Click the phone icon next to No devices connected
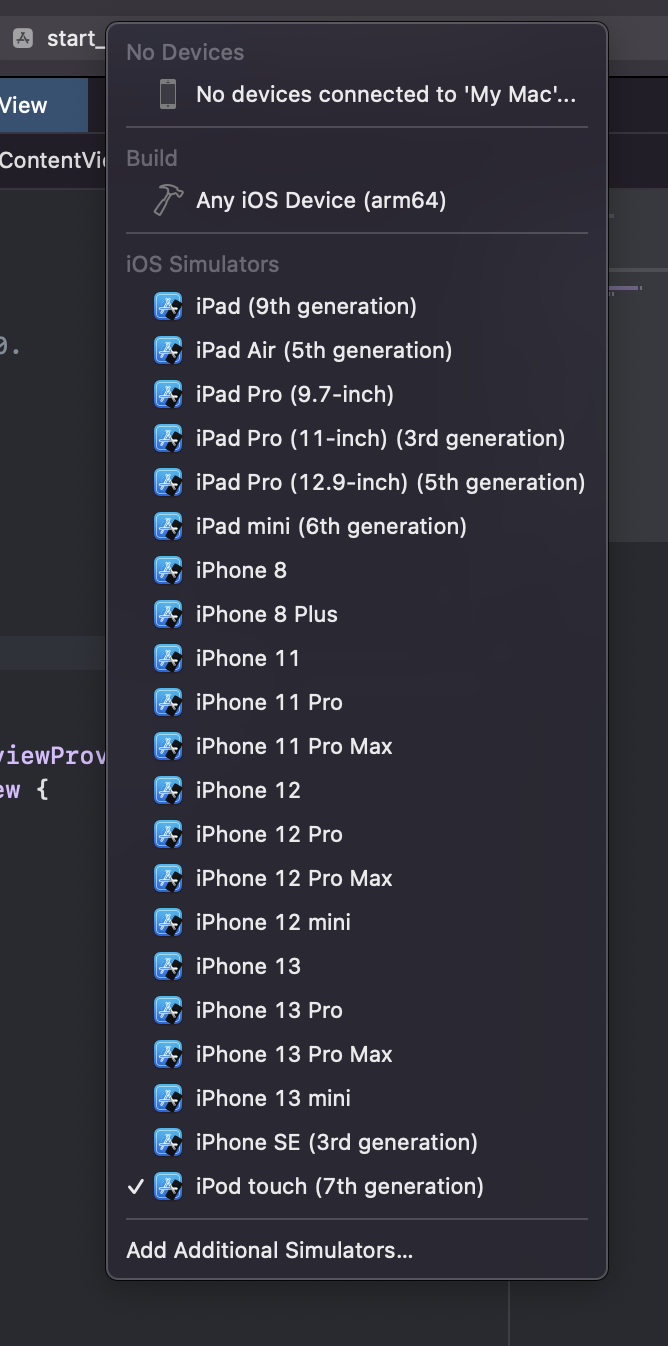This screenshot has width=668, height=1346. click(168, 94)
